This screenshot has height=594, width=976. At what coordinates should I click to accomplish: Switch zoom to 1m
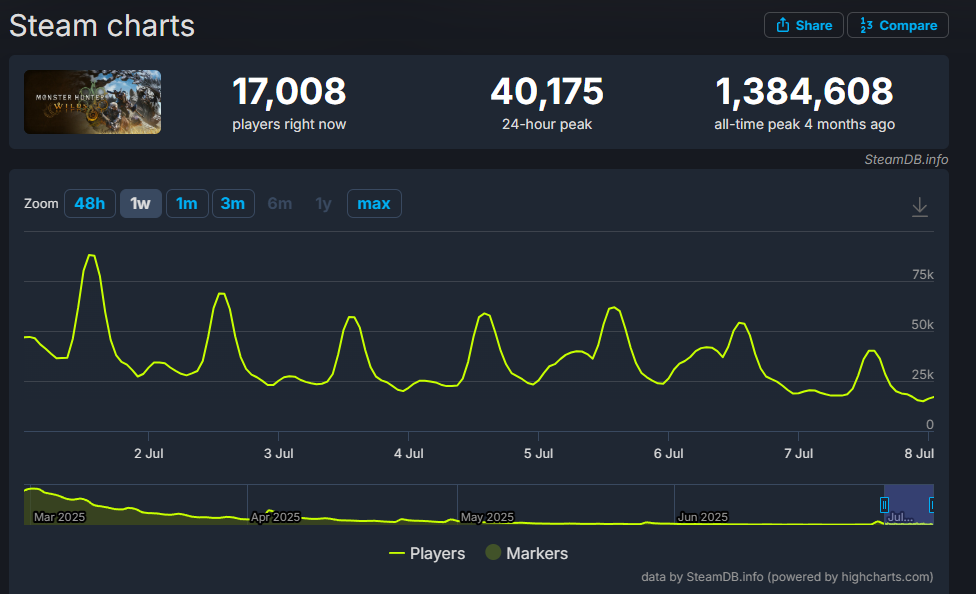click(186, 204)
